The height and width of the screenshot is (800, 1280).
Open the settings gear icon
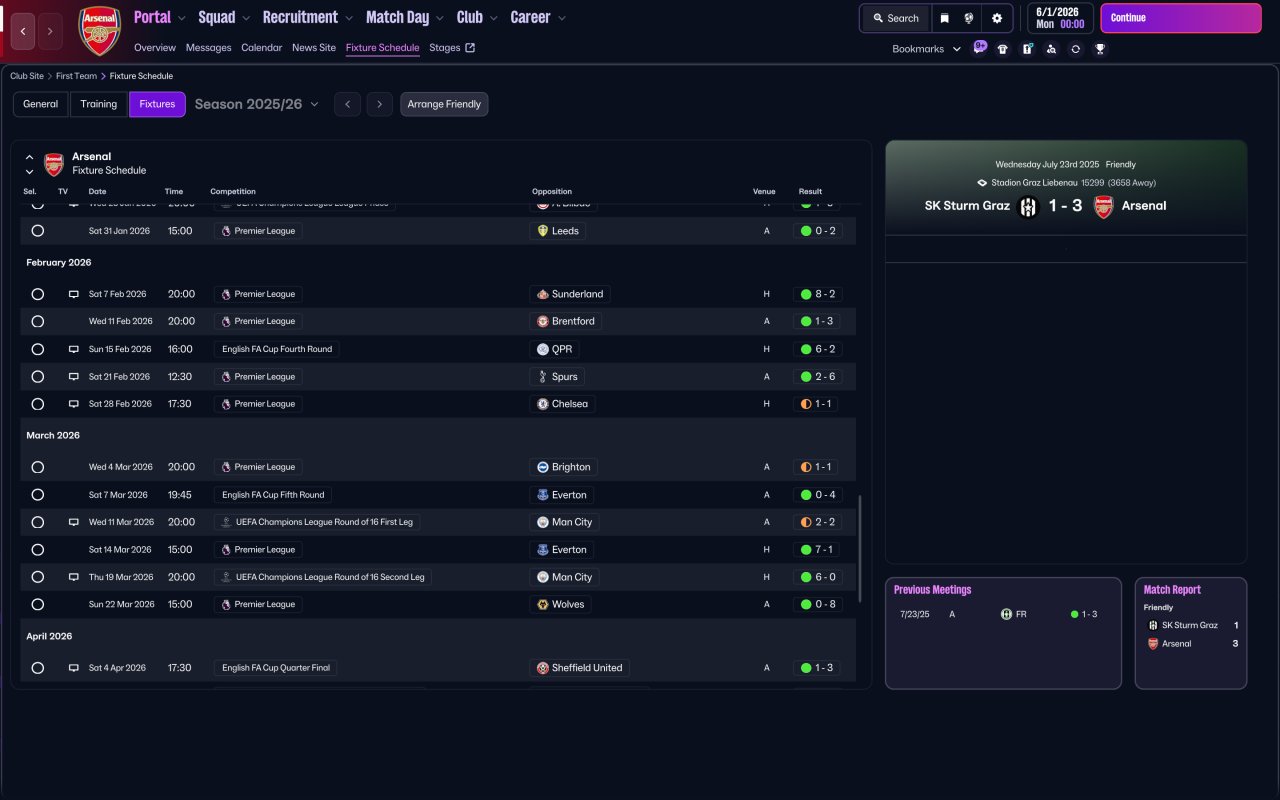[996, 18]
